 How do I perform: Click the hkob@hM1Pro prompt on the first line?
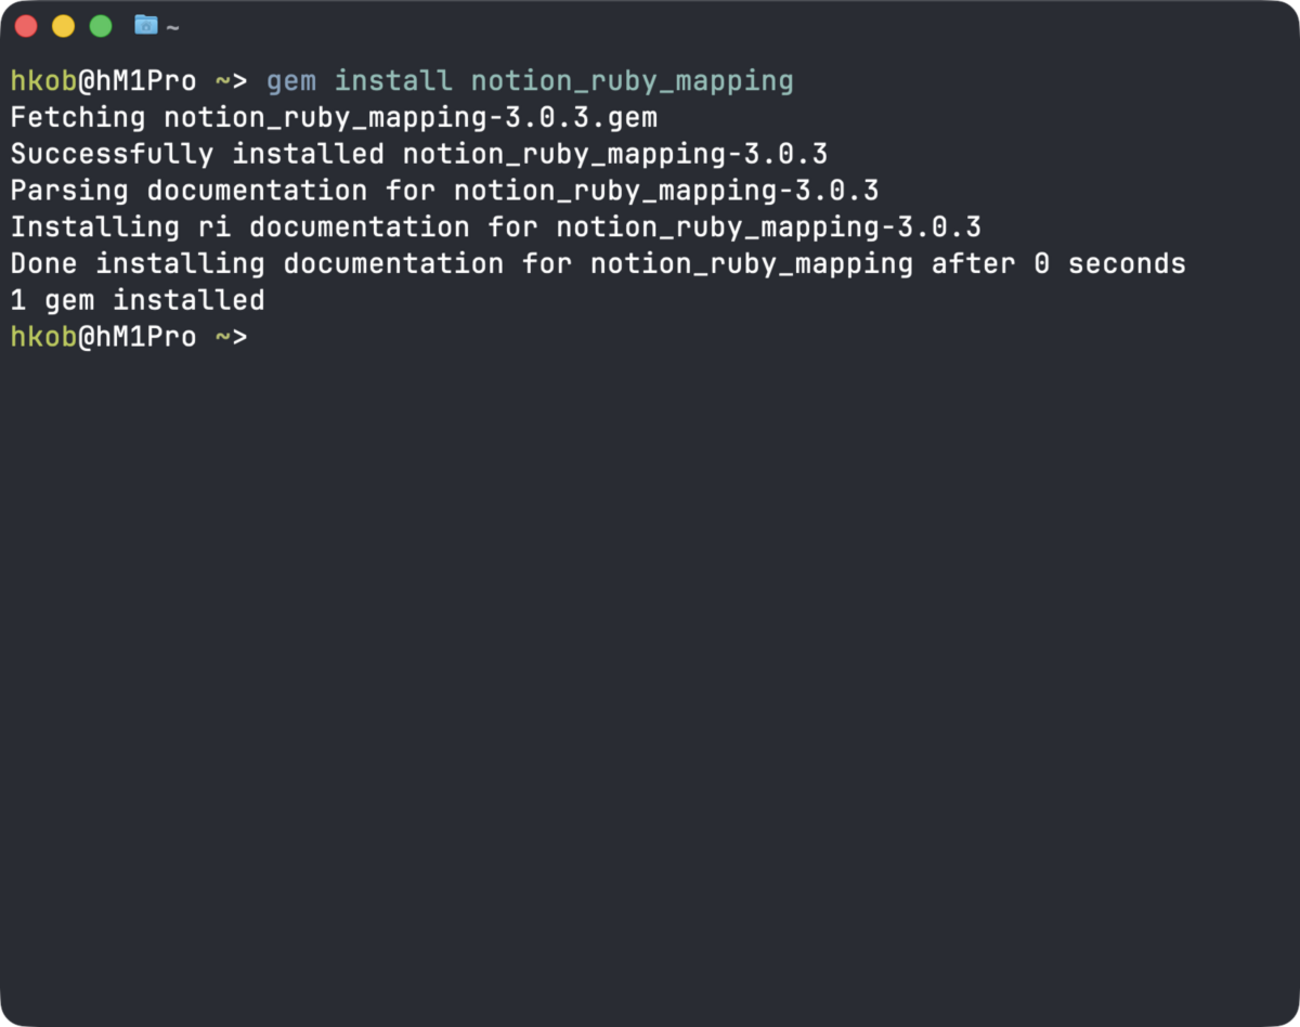(103, 80)
